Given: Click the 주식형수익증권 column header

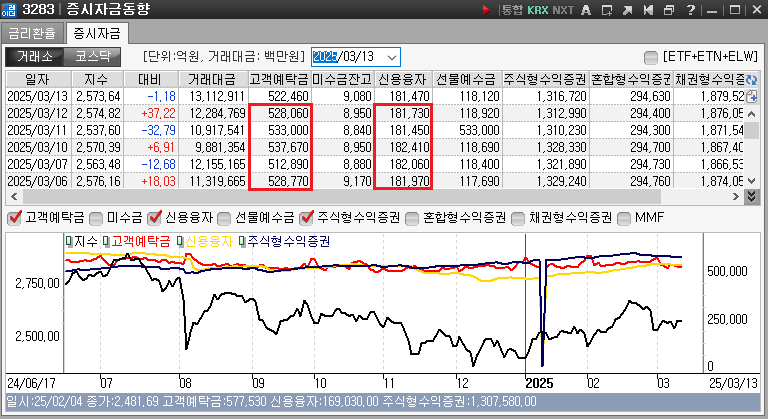Looking at the screenshot, I should coord(545,79).
